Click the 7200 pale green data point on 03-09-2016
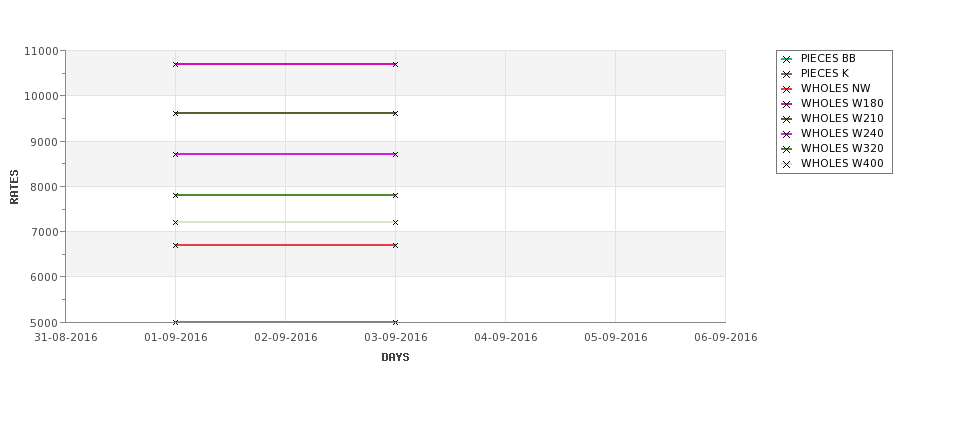This screenshot has width=975, height=429. point(395,222)
